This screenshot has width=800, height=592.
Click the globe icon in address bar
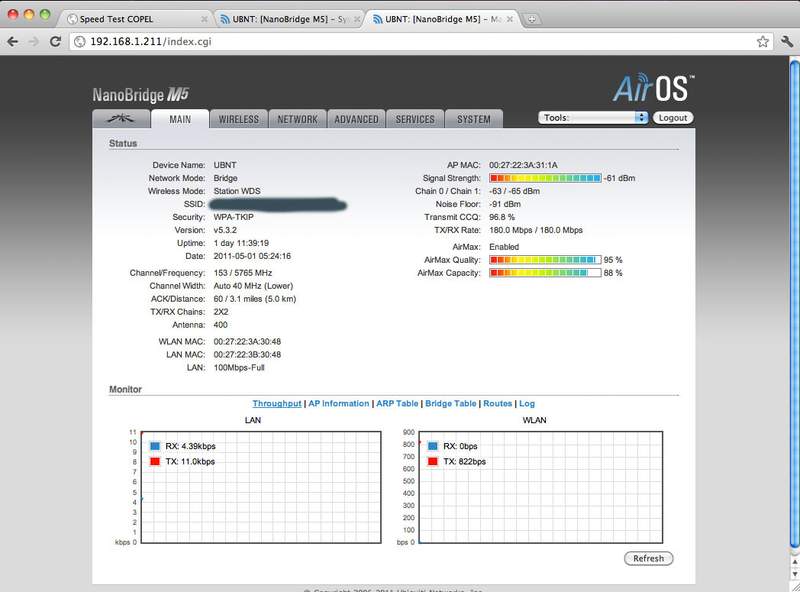[x=80, y=42]
